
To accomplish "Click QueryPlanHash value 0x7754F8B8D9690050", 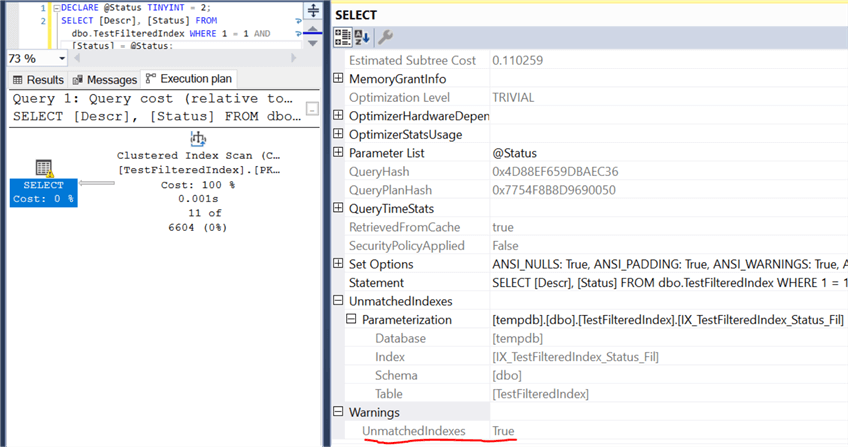I will tap(554, 190).
